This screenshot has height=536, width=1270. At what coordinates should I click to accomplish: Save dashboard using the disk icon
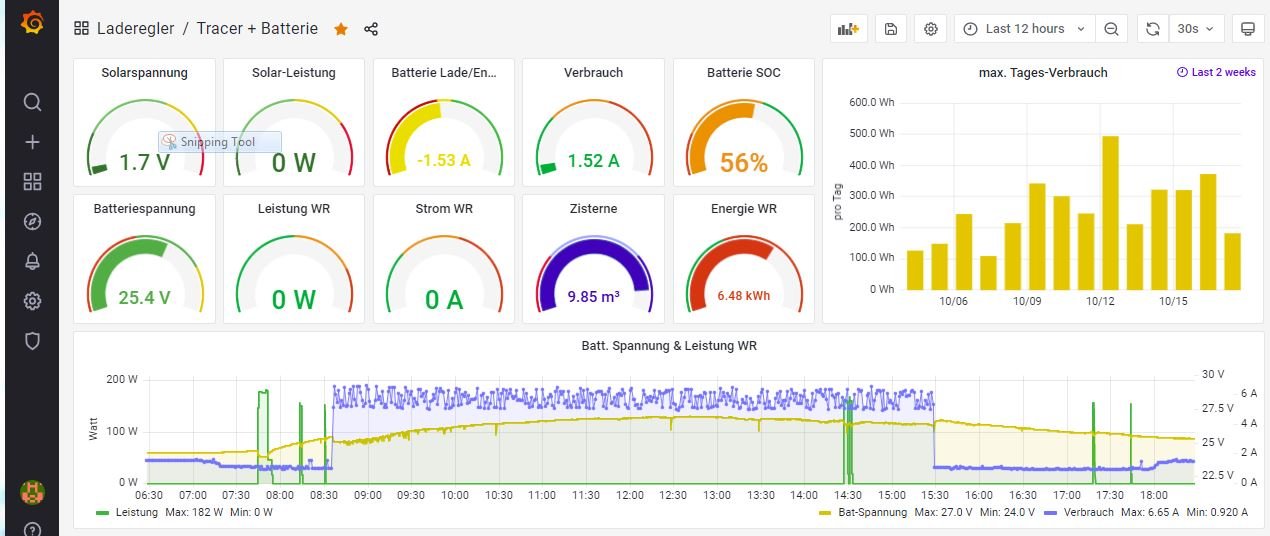[891, 29]
